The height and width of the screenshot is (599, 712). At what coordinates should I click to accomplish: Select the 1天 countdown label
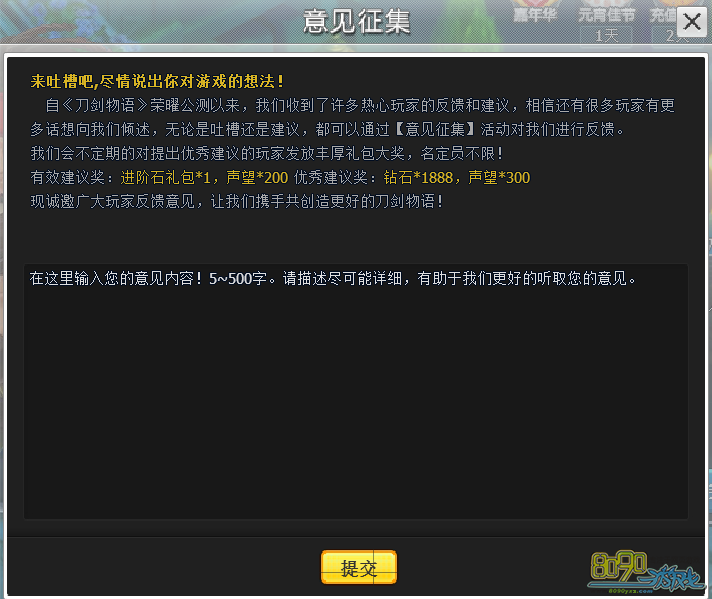pyautogui.click(x=606, y=35)
